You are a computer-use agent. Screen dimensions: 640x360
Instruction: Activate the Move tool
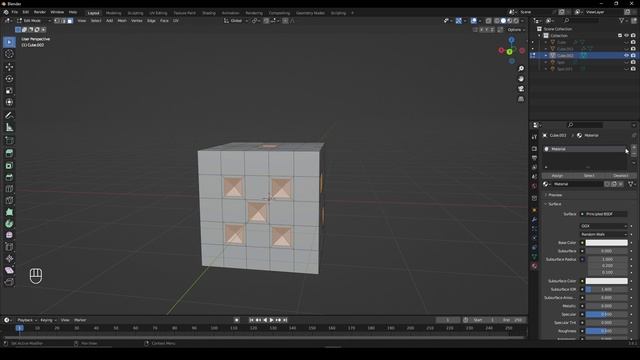pyautogui.click(x=9, y=67)
